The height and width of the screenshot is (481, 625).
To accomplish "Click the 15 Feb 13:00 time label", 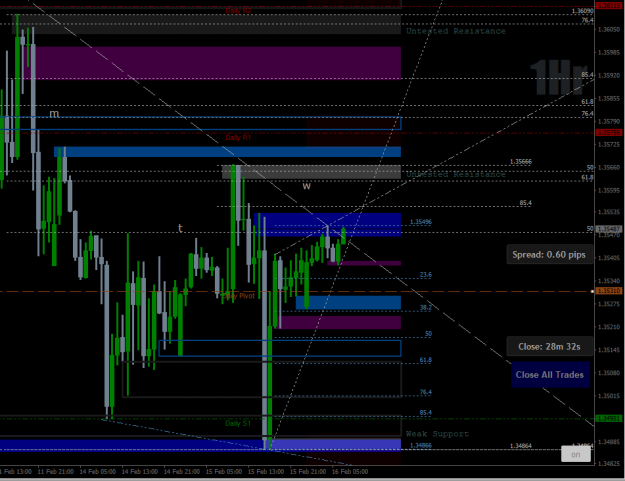I will (x=266, y=471).
